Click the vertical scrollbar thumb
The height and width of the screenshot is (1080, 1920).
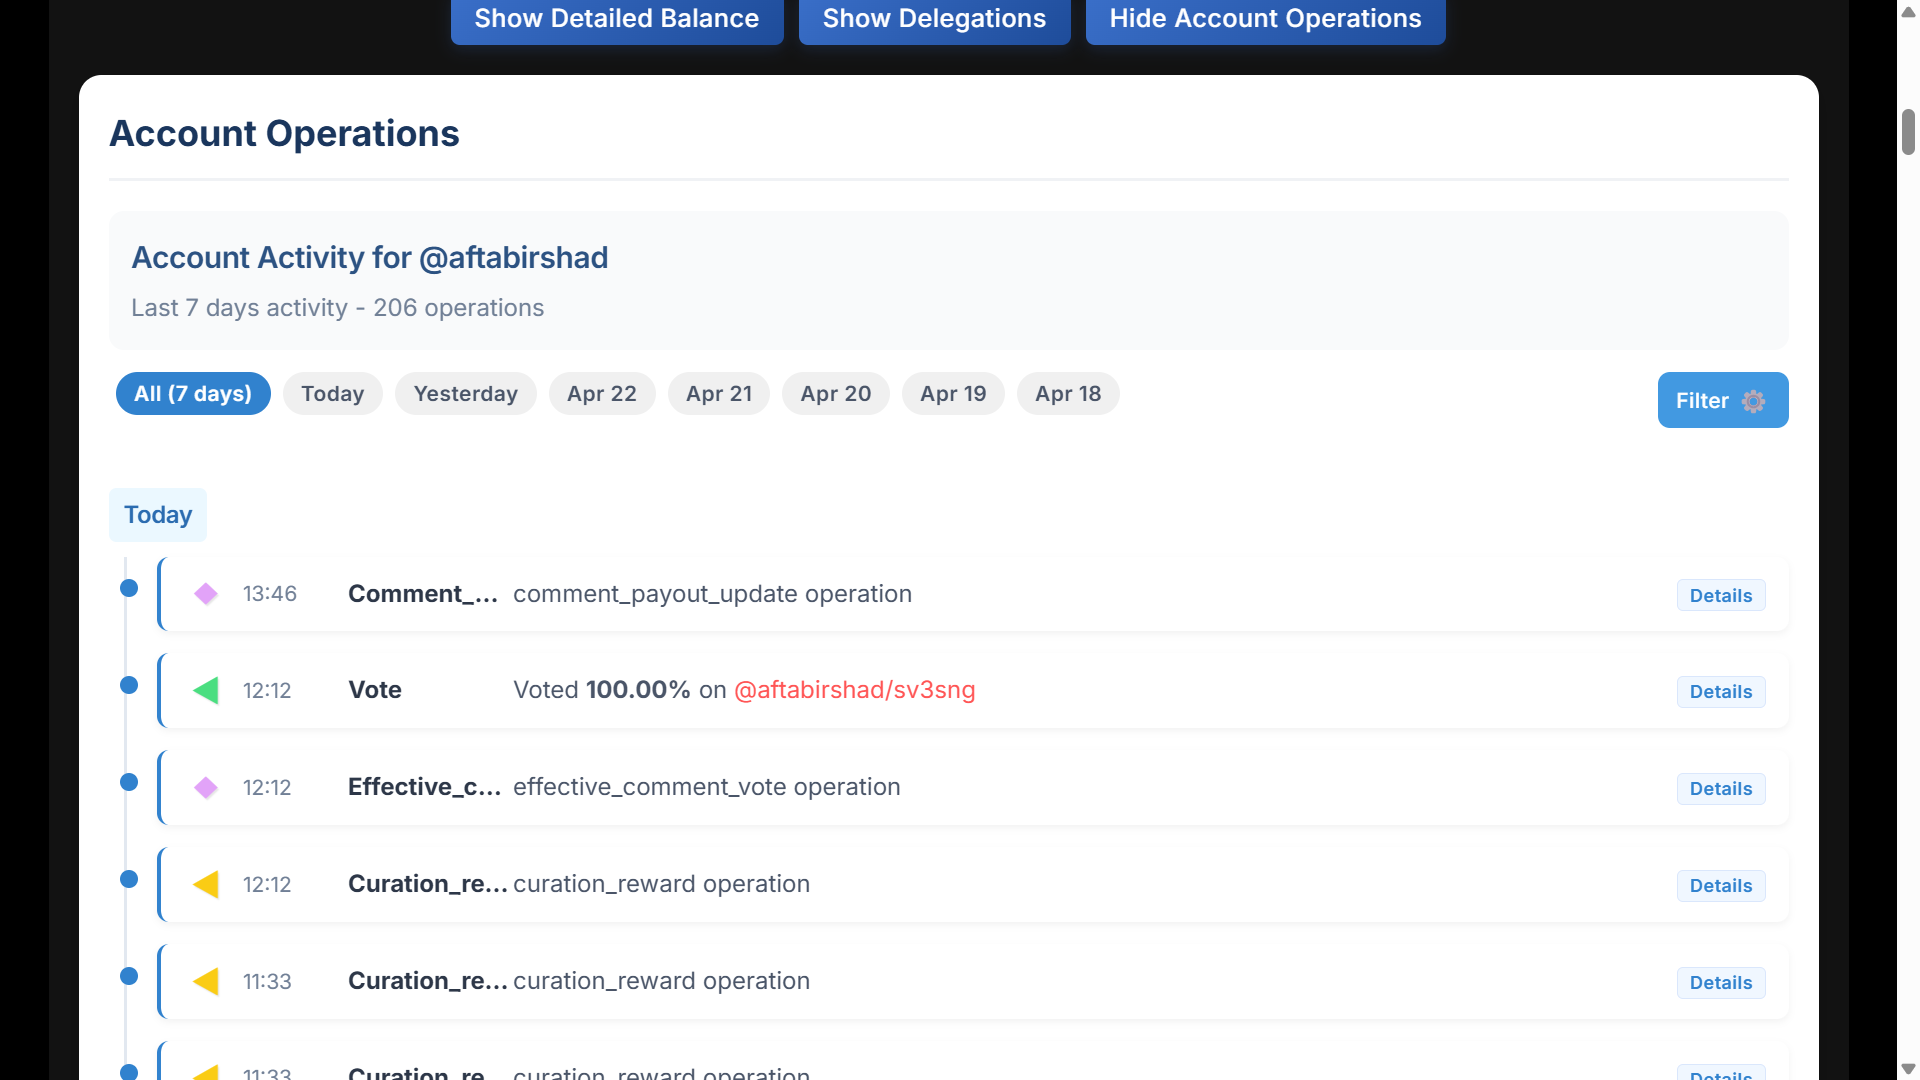(x=1908, y=132)
